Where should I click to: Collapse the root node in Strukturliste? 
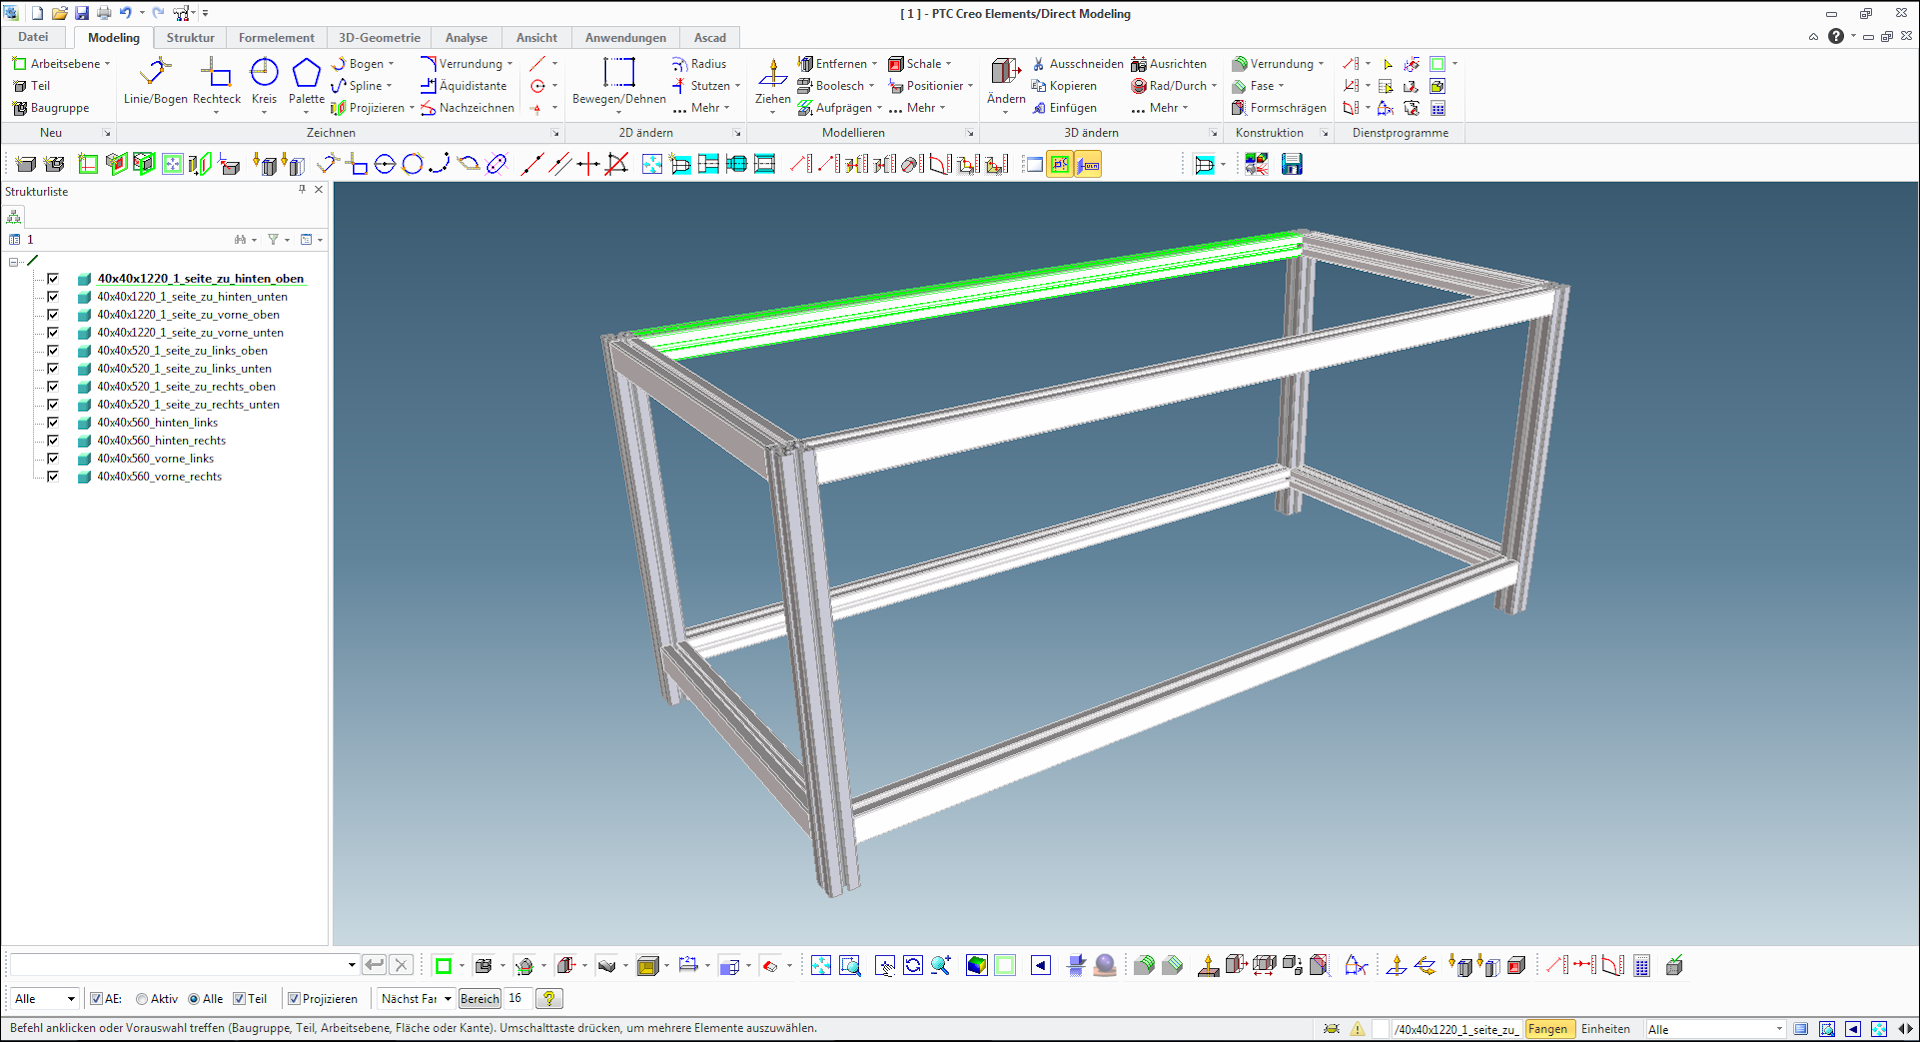[14, 262]
